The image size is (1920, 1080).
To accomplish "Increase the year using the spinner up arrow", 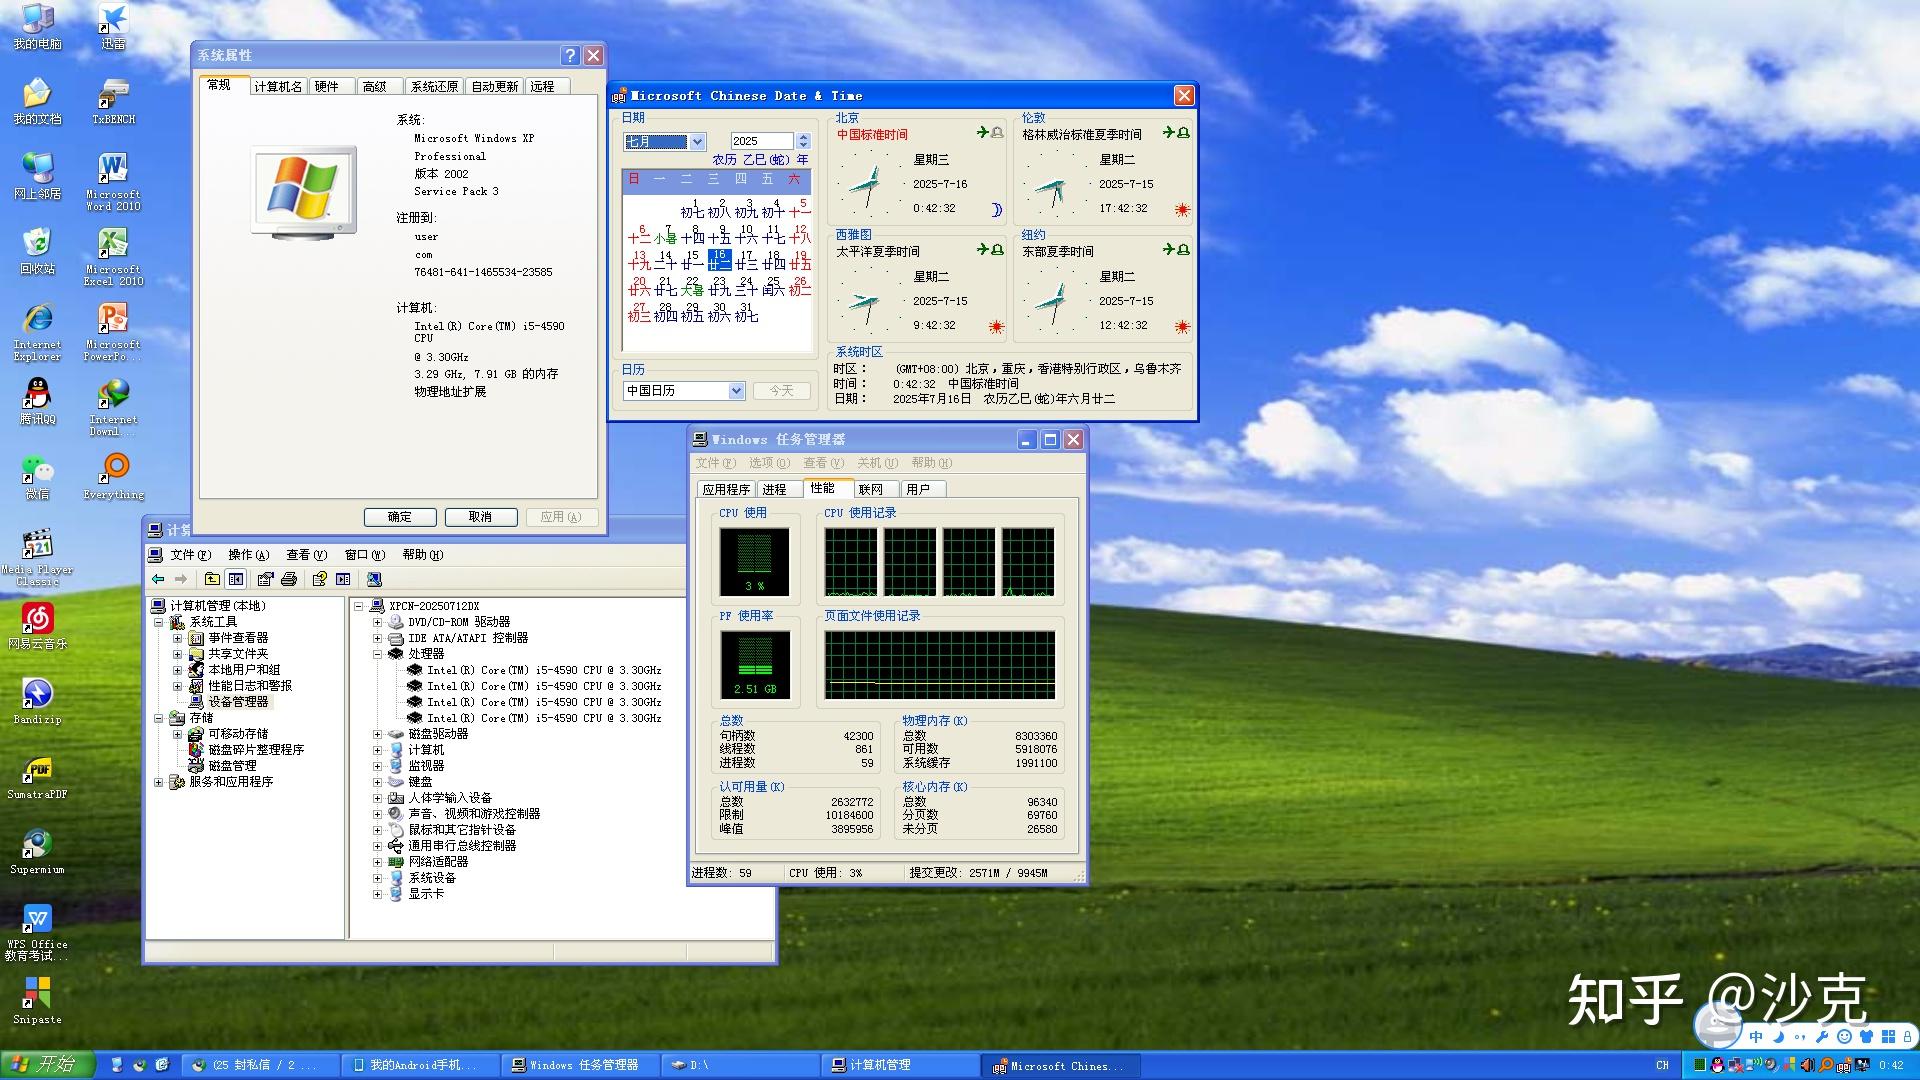I will coord(803,137).
